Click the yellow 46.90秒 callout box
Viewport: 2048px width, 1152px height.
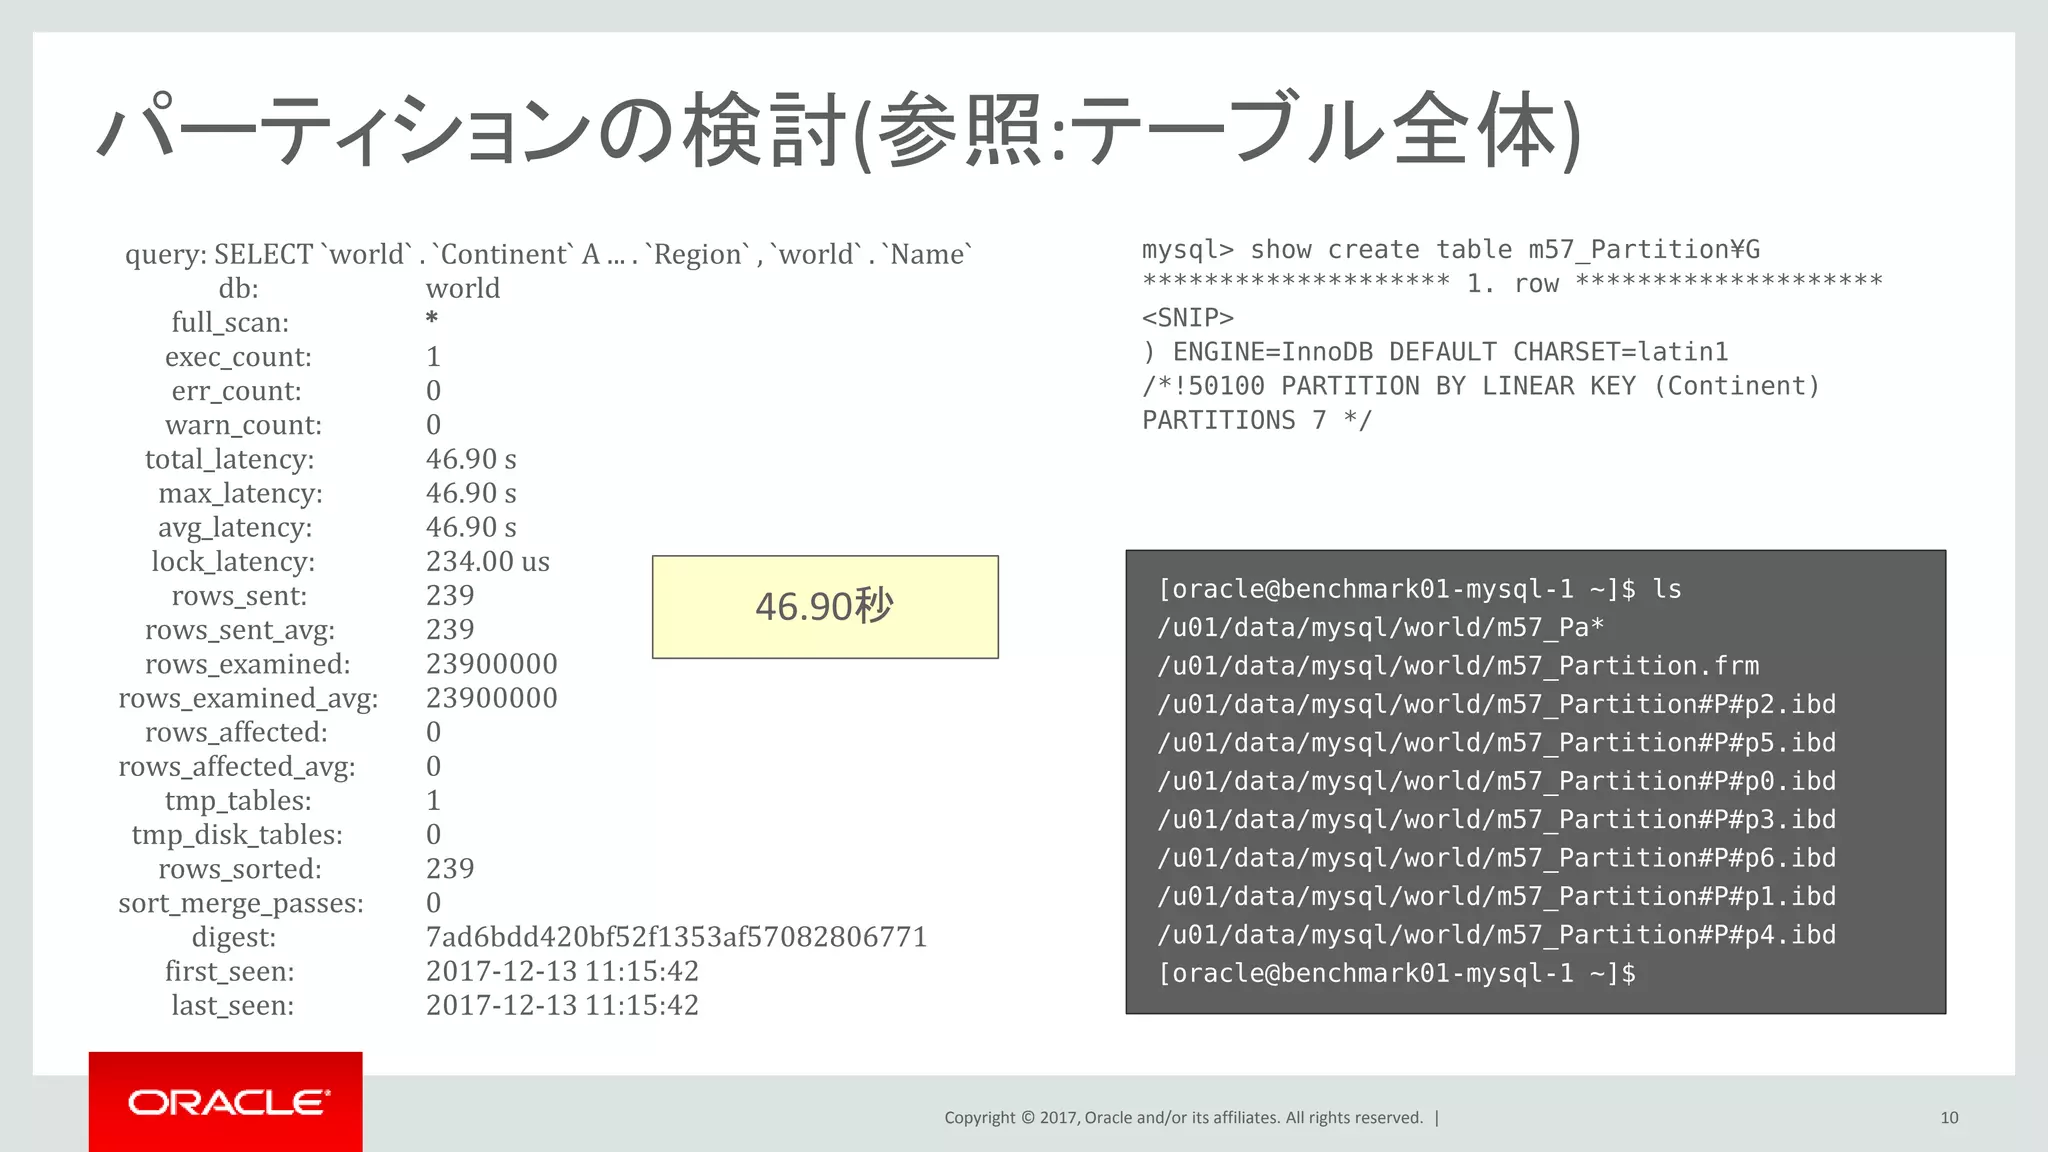pyautogui.click(x=825, y=607)
